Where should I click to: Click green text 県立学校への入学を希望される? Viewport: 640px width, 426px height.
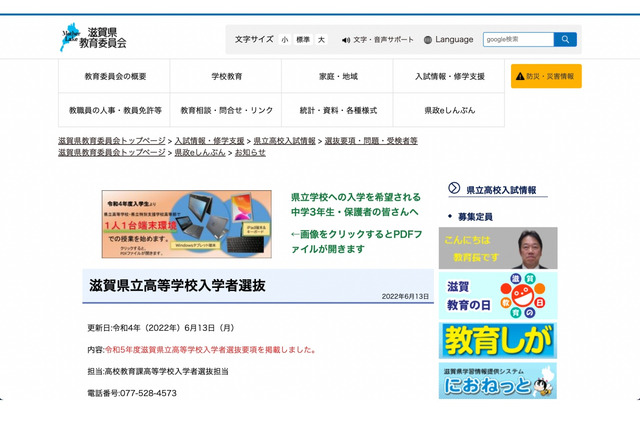[356, 197]
